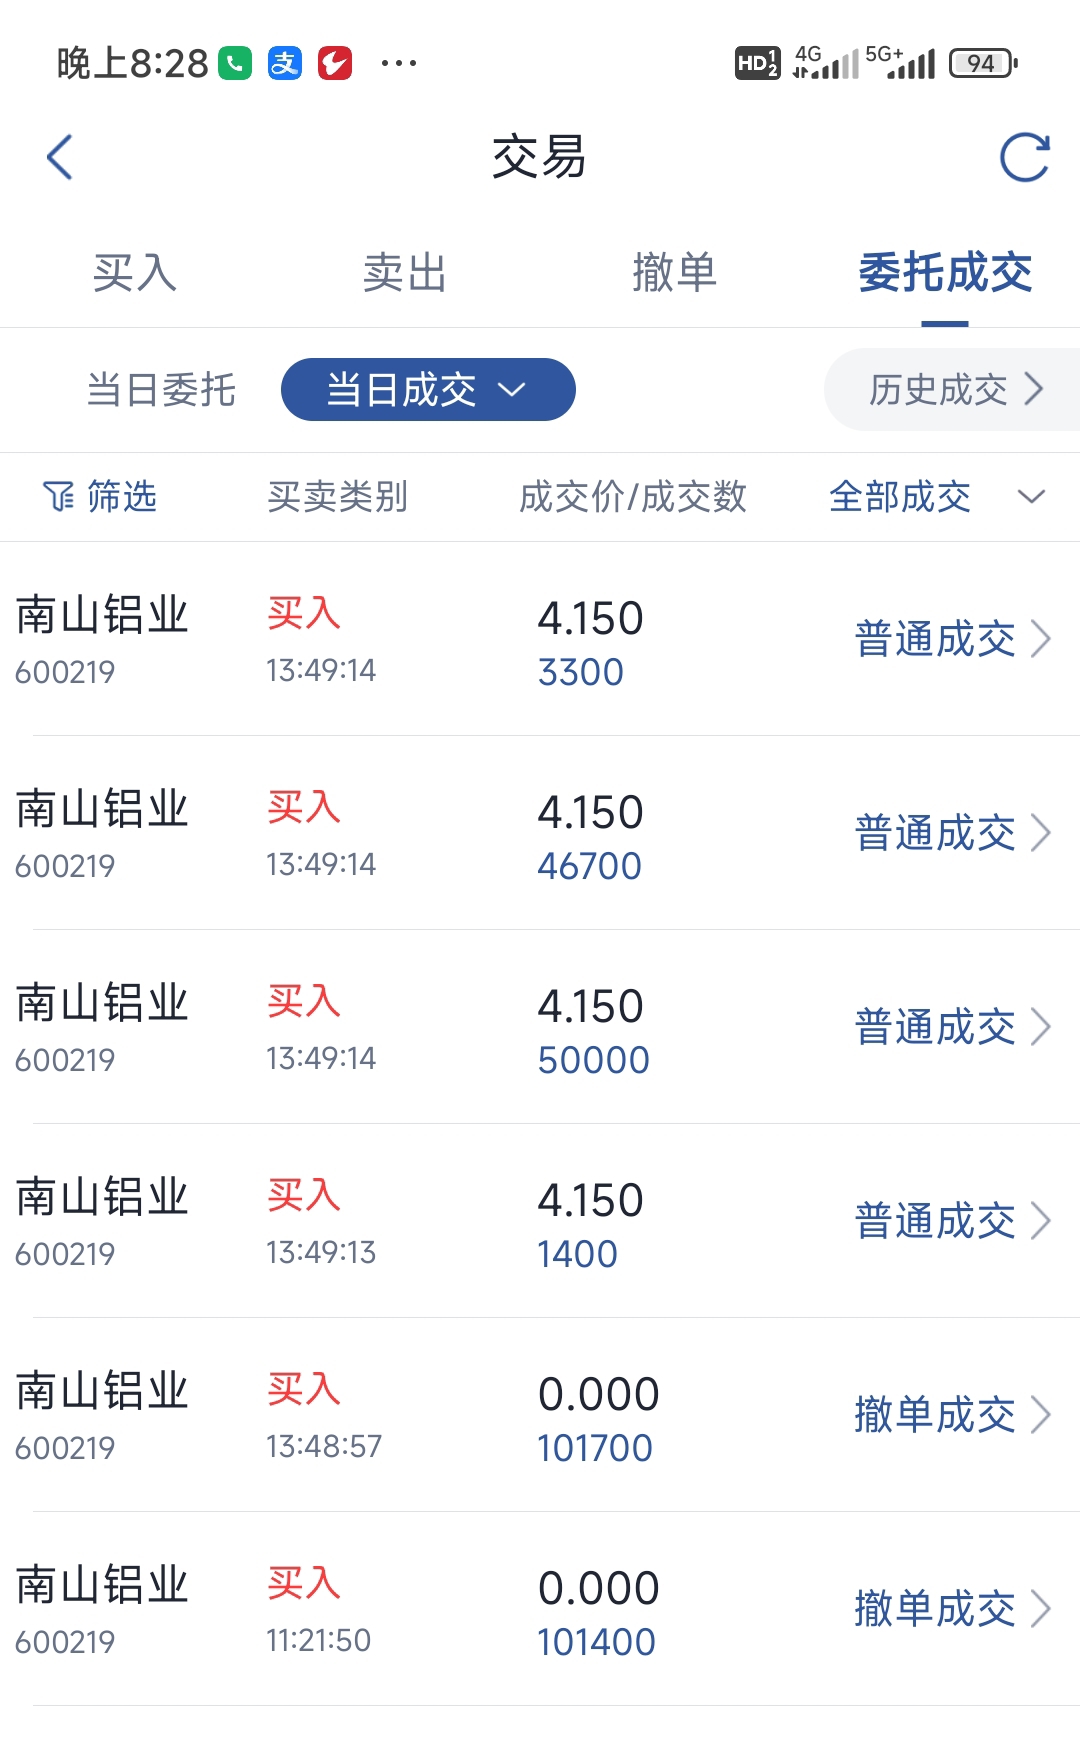This screenshot has width=1080, height=1741.
Task: Open the 全部成交 filter dropdown
Action: (x=938, y=496)
